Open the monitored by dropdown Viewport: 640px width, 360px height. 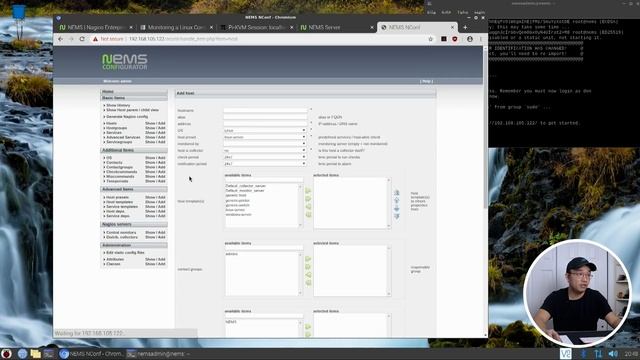(265, 144)
